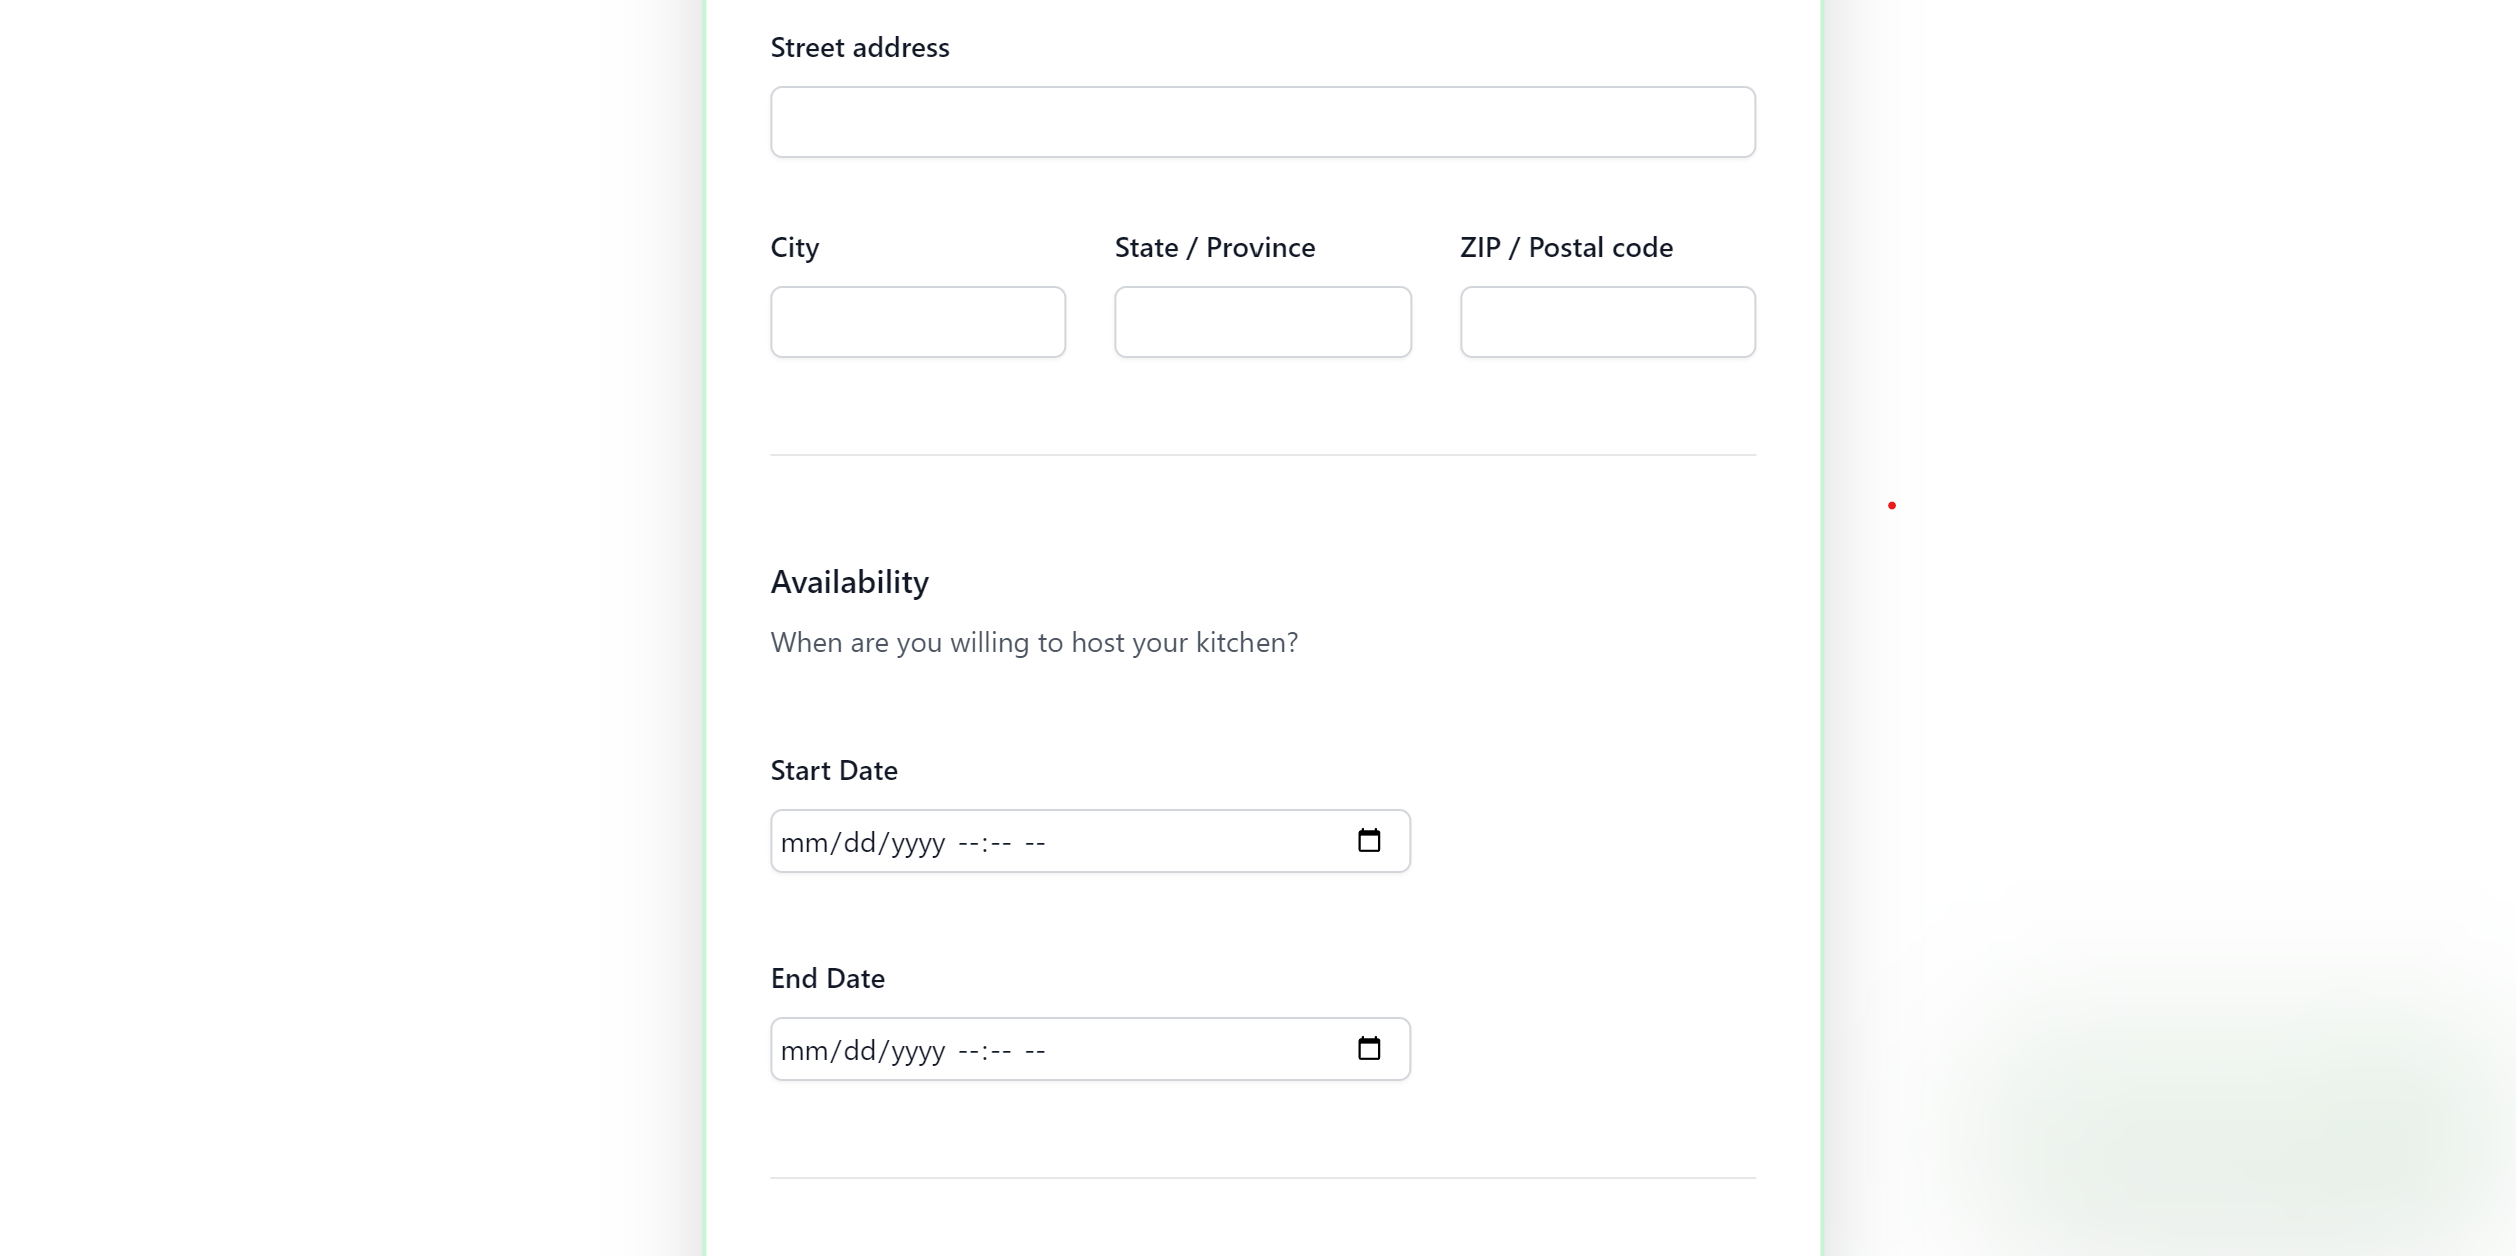Select the AM/PM segment of End Date
Screen dimensions: 2516x1256
pyautogui.click(x=1035, y=1051)
